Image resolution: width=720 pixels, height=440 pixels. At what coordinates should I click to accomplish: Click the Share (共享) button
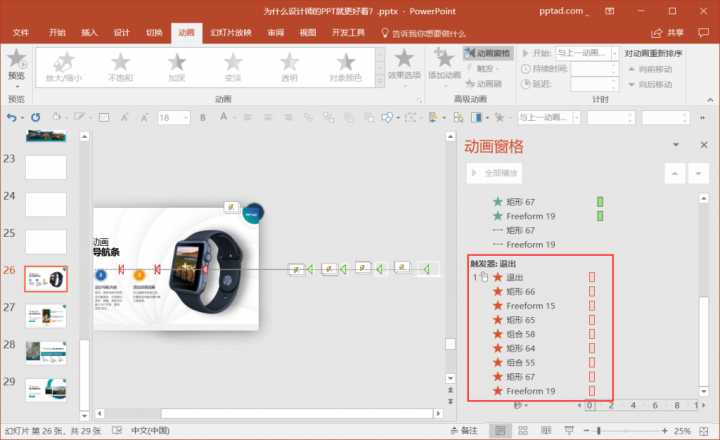(x=667, y=33)
